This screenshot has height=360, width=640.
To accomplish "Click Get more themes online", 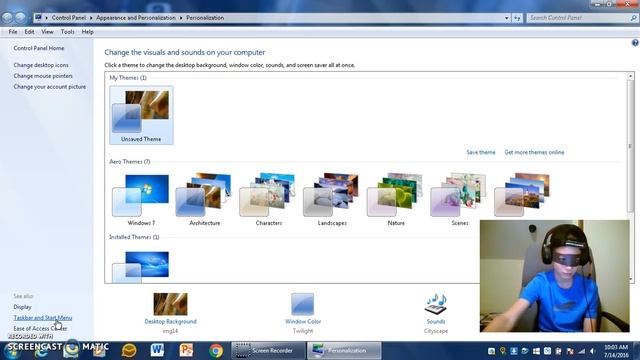I will (x=534, y=152).
